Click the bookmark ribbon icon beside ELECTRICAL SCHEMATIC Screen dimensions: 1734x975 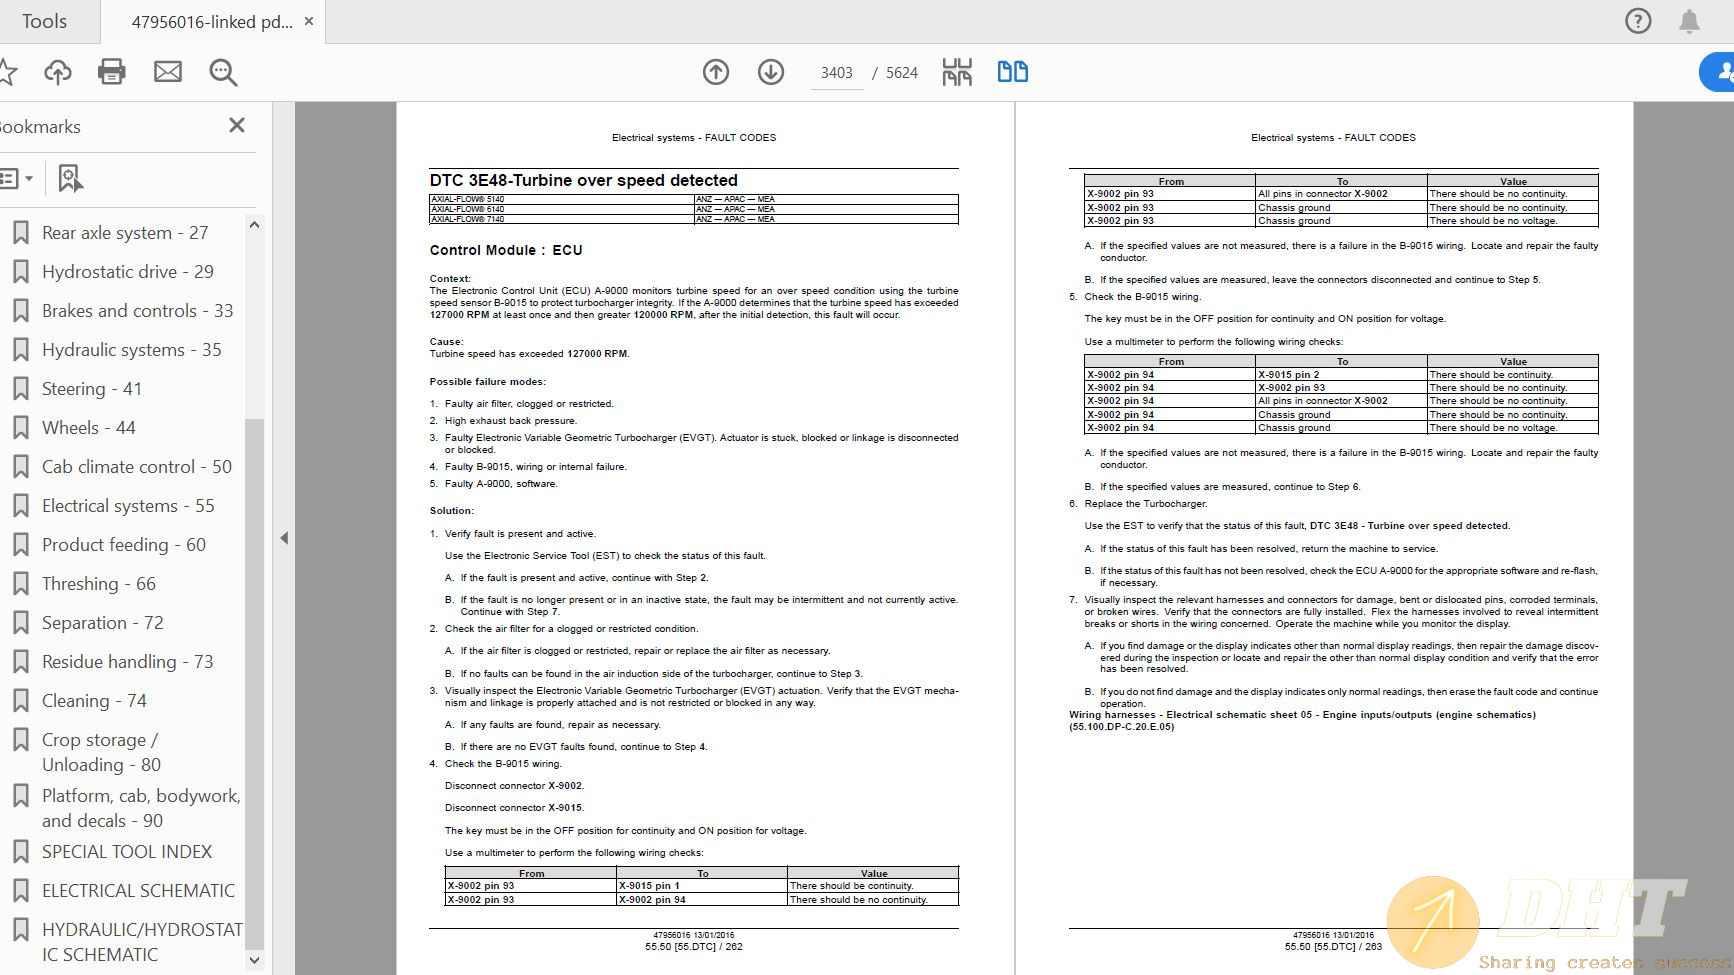[x=20, y=891]
